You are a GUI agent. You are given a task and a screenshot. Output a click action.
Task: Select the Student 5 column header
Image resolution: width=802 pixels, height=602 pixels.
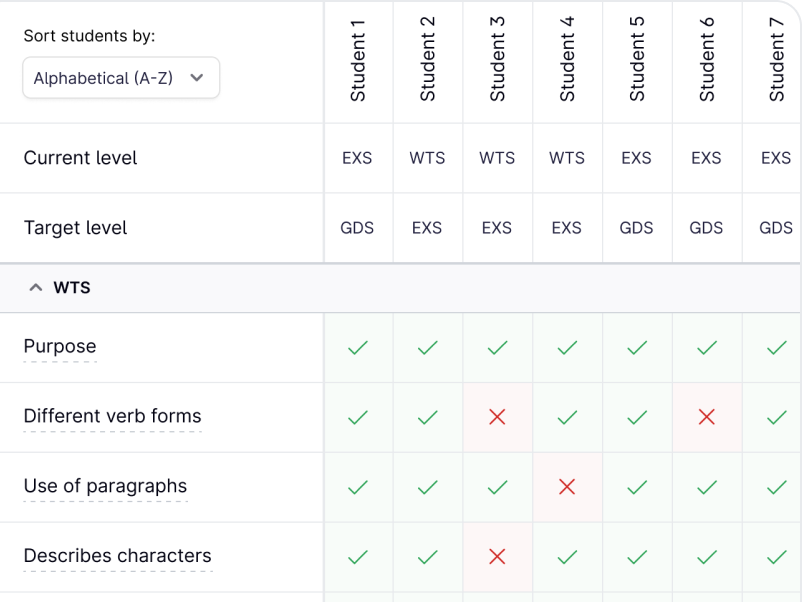[x=637, y=60]
